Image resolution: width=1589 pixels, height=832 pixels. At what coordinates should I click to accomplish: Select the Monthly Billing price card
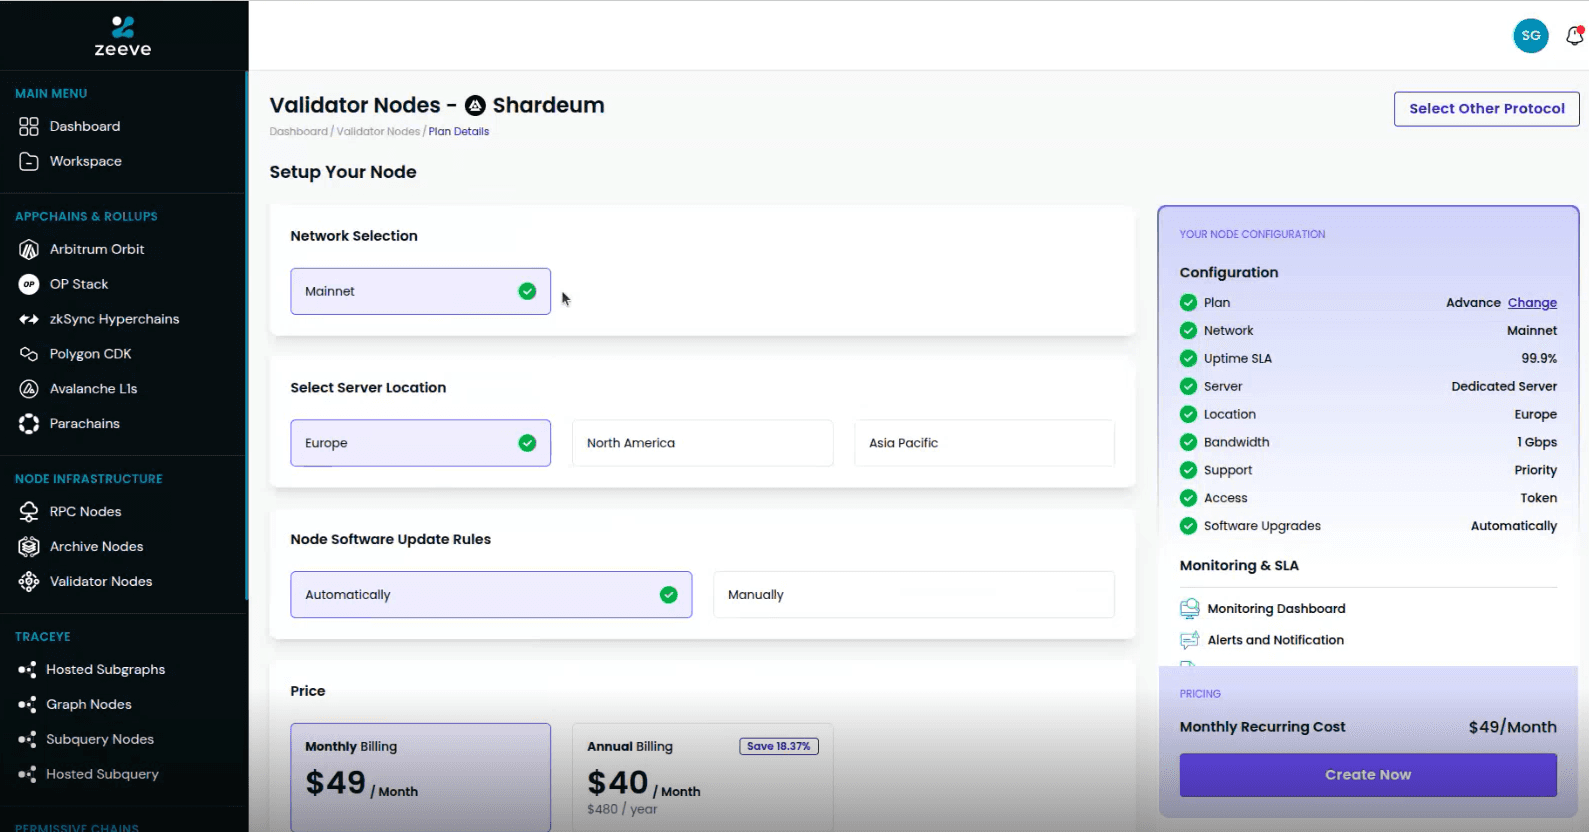pyautogui.click(x=420, y=777)
